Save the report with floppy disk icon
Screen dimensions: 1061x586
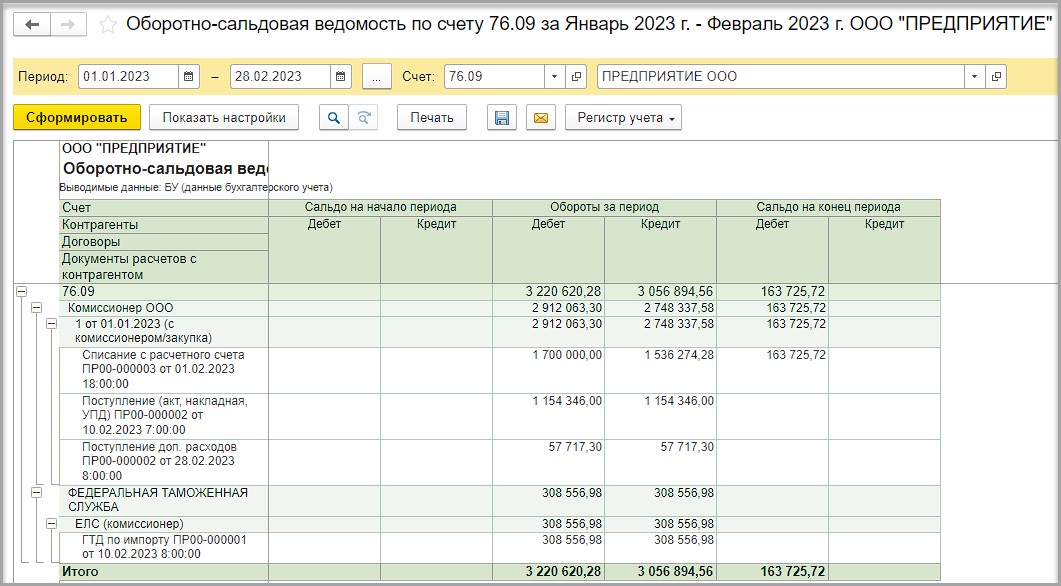point(502,117)
